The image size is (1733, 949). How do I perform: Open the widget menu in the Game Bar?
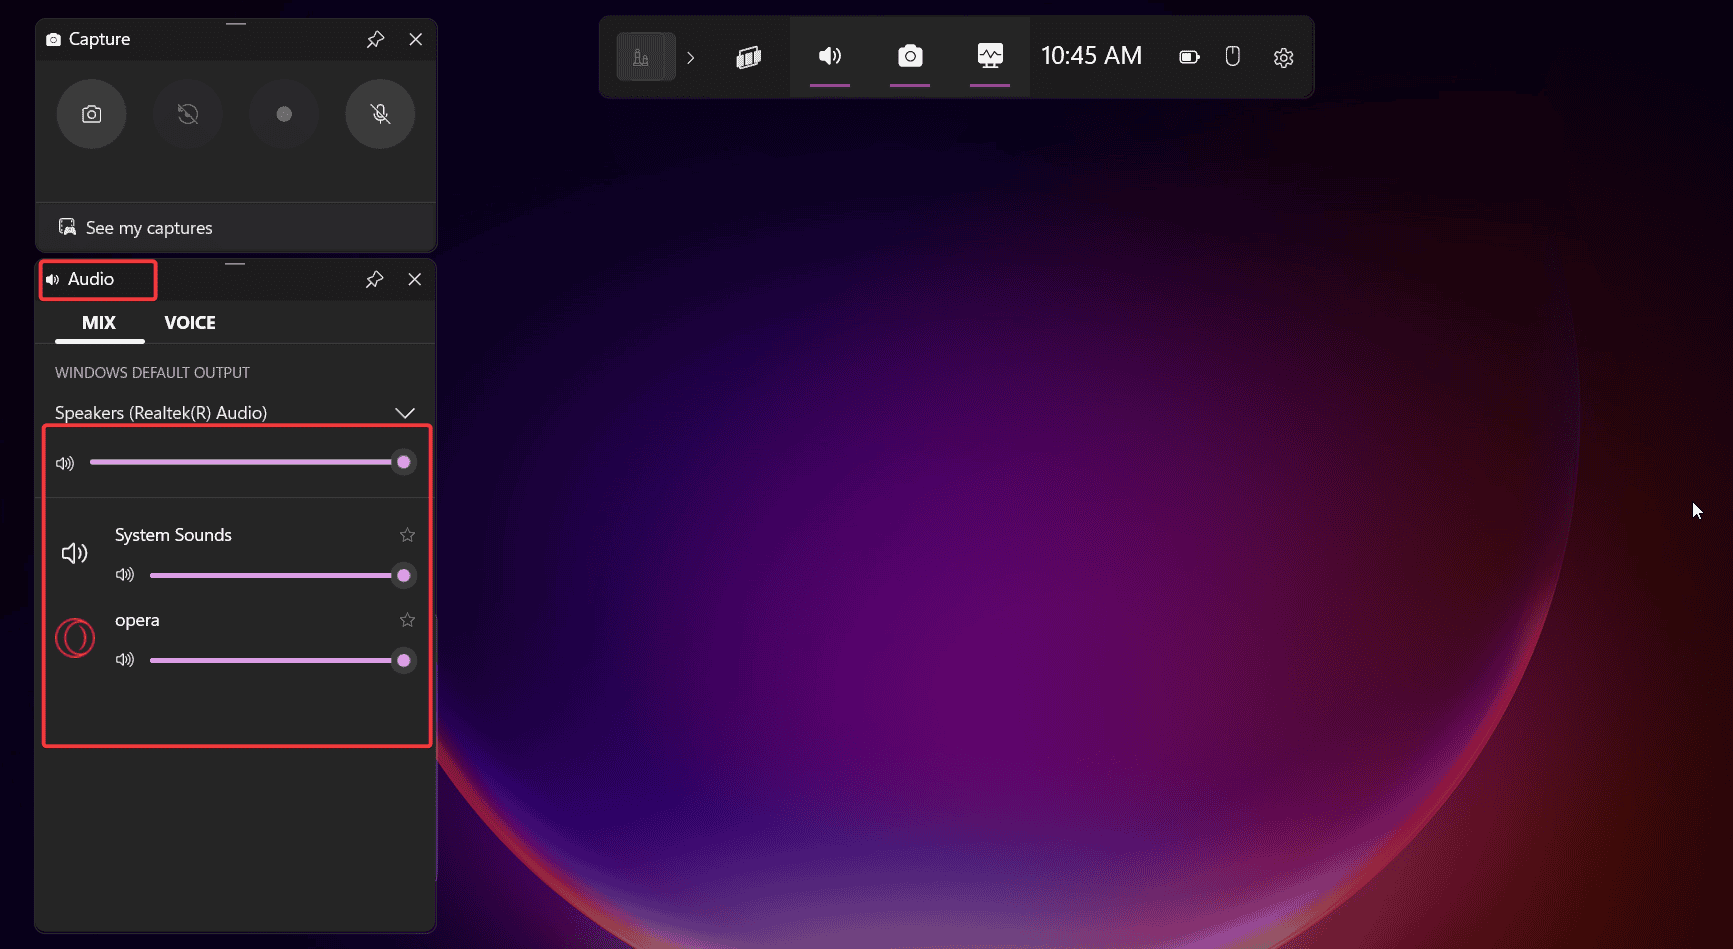(749, 57)
